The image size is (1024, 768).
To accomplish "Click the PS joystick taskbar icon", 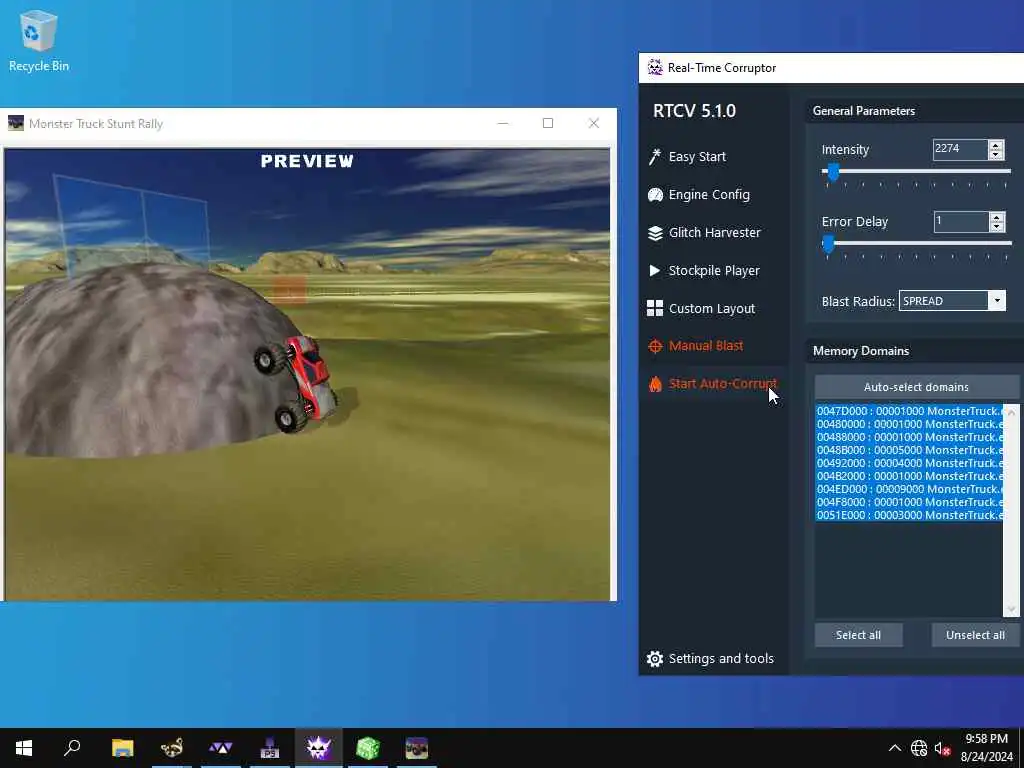I will click(x=270, y=748).
